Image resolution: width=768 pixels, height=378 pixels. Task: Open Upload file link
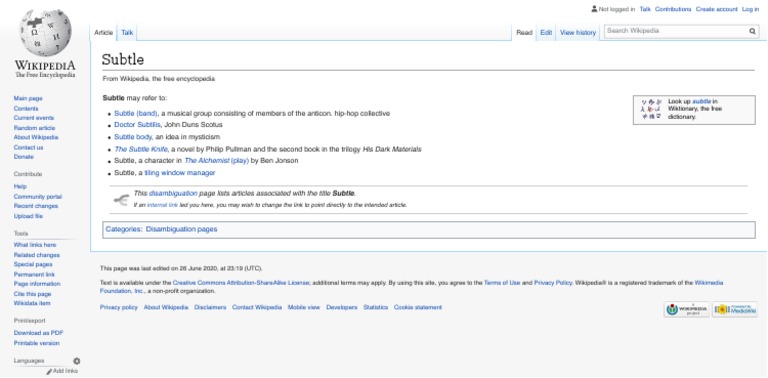coord(28,216)
